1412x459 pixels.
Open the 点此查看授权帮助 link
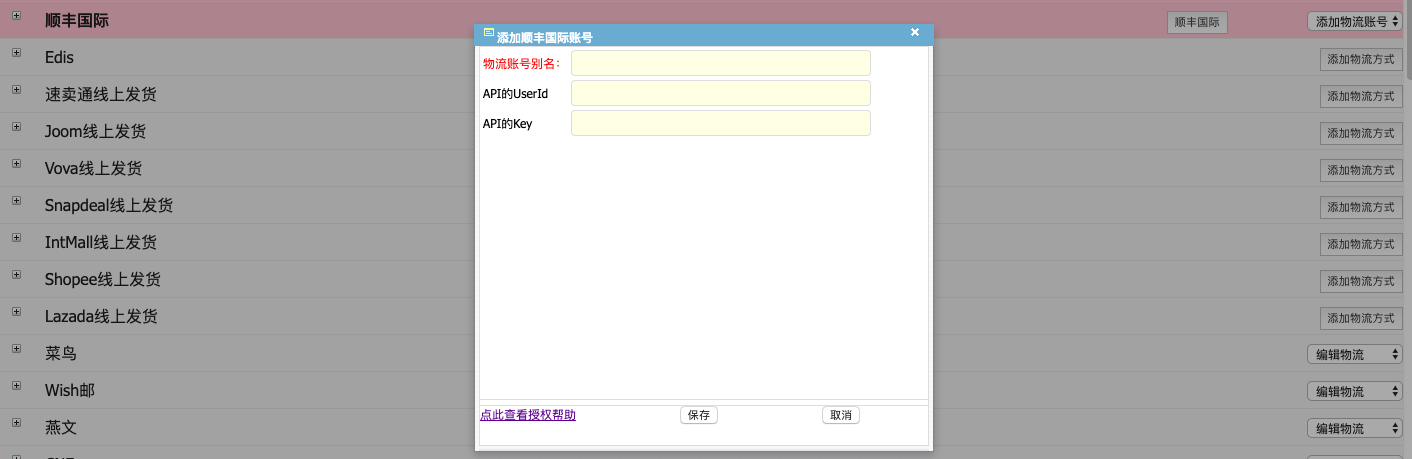click(x=528, y=415)
